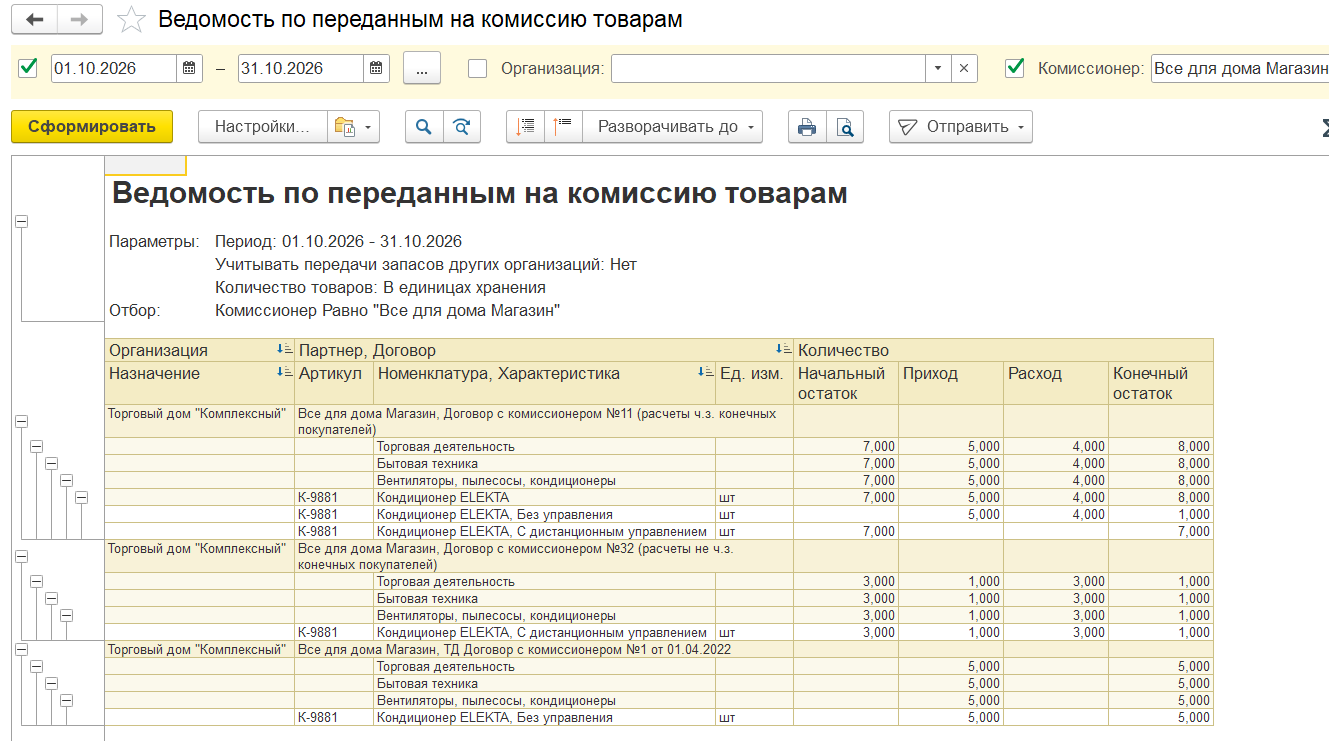Toggle the period filter checkbox

[x=28, y=68]
